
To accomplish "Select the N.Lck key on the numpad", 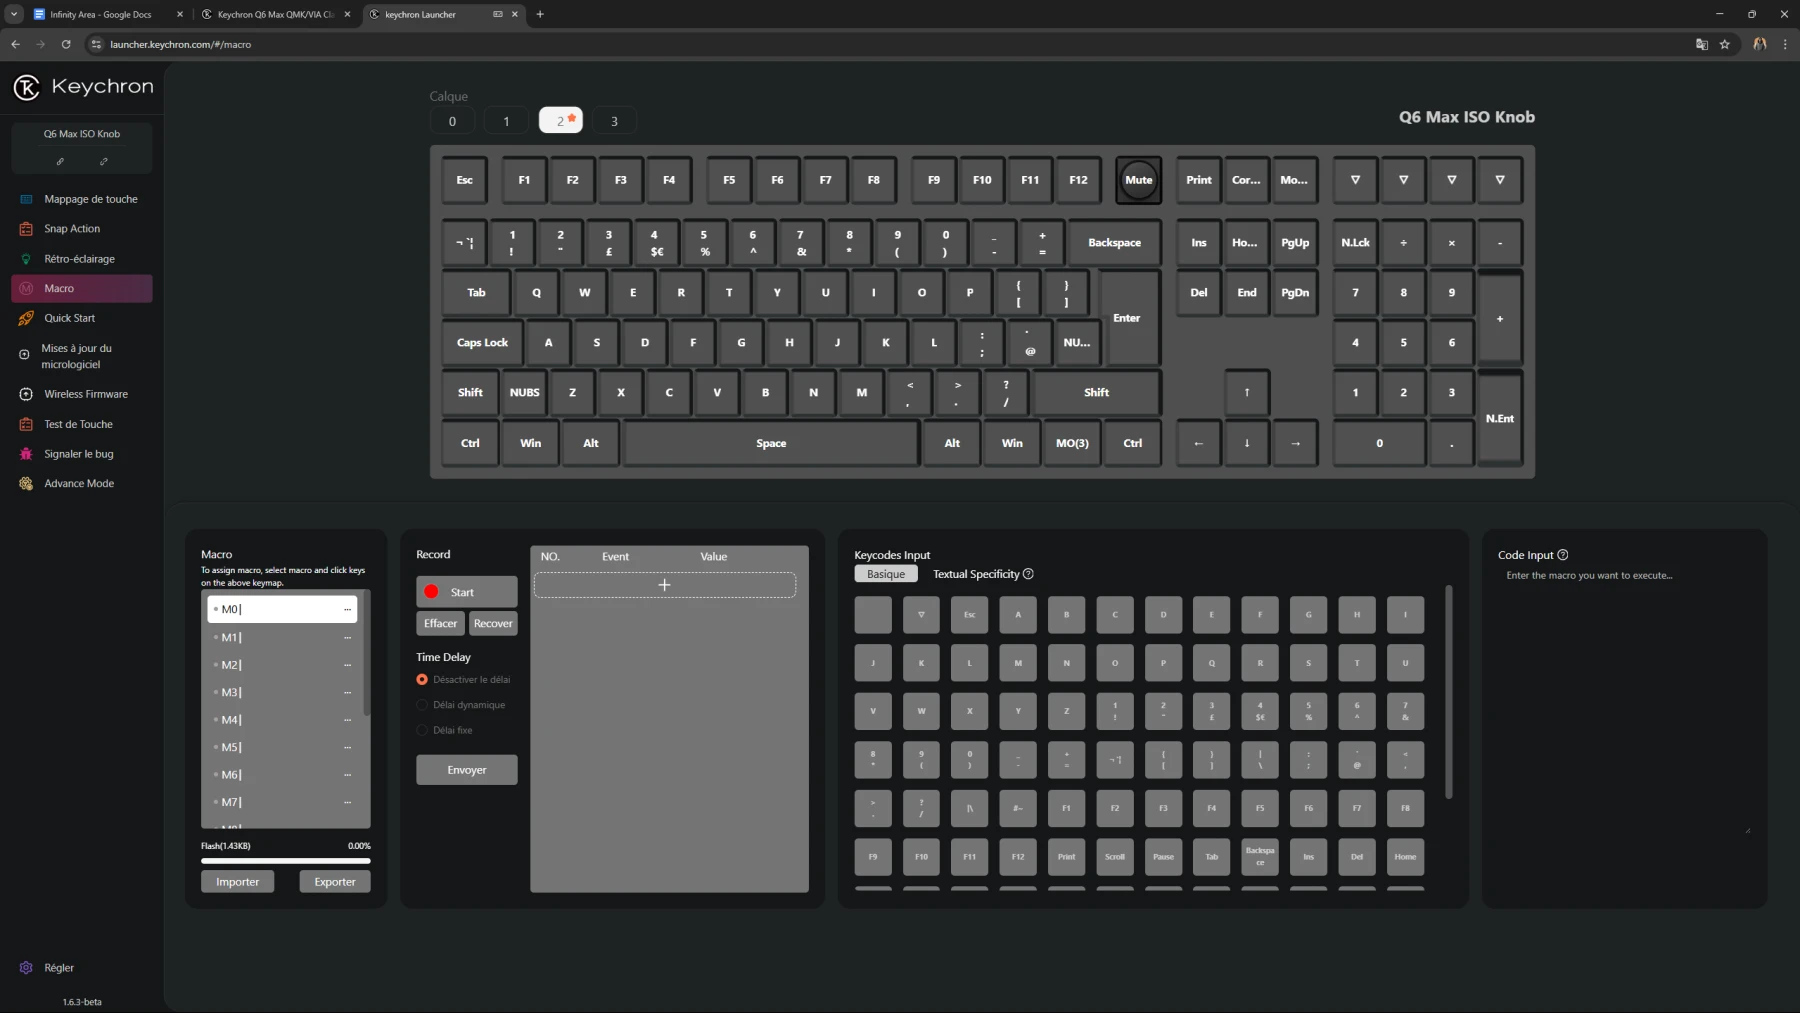I will point(1355,243).
